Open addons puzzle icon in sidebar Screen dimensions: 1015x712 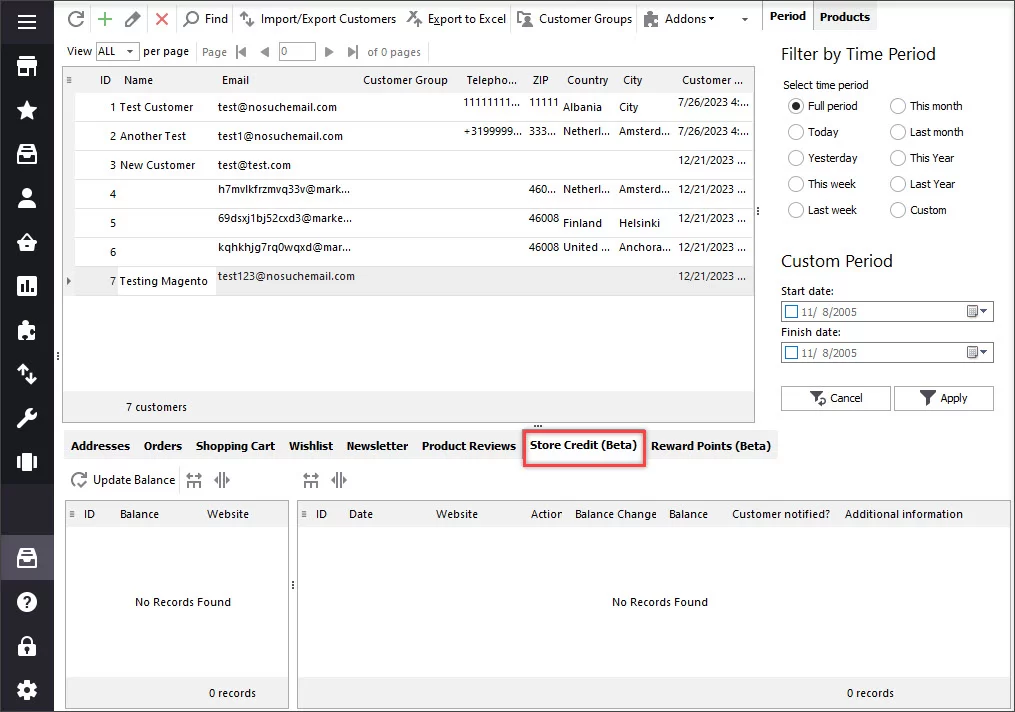tap(27, 330)
